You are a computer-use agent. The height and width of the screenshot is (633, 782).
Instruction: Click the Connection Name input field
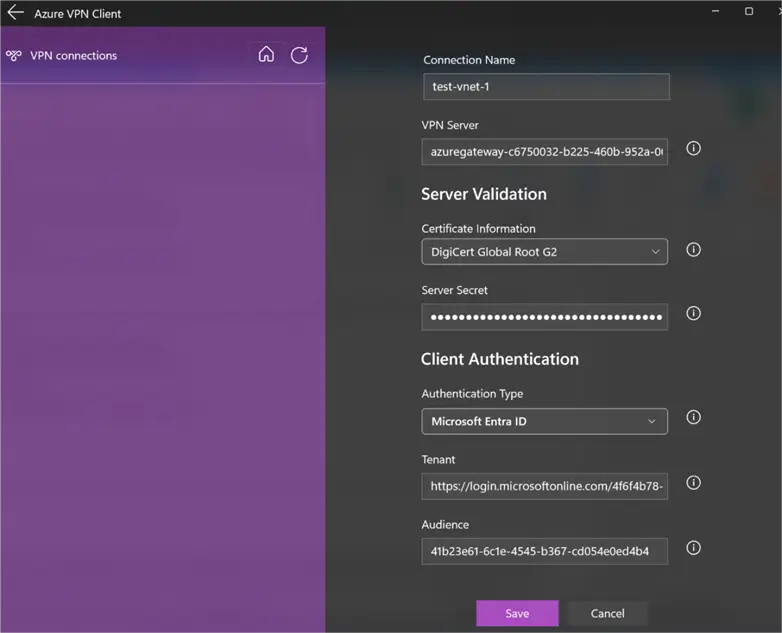point(546,87)
